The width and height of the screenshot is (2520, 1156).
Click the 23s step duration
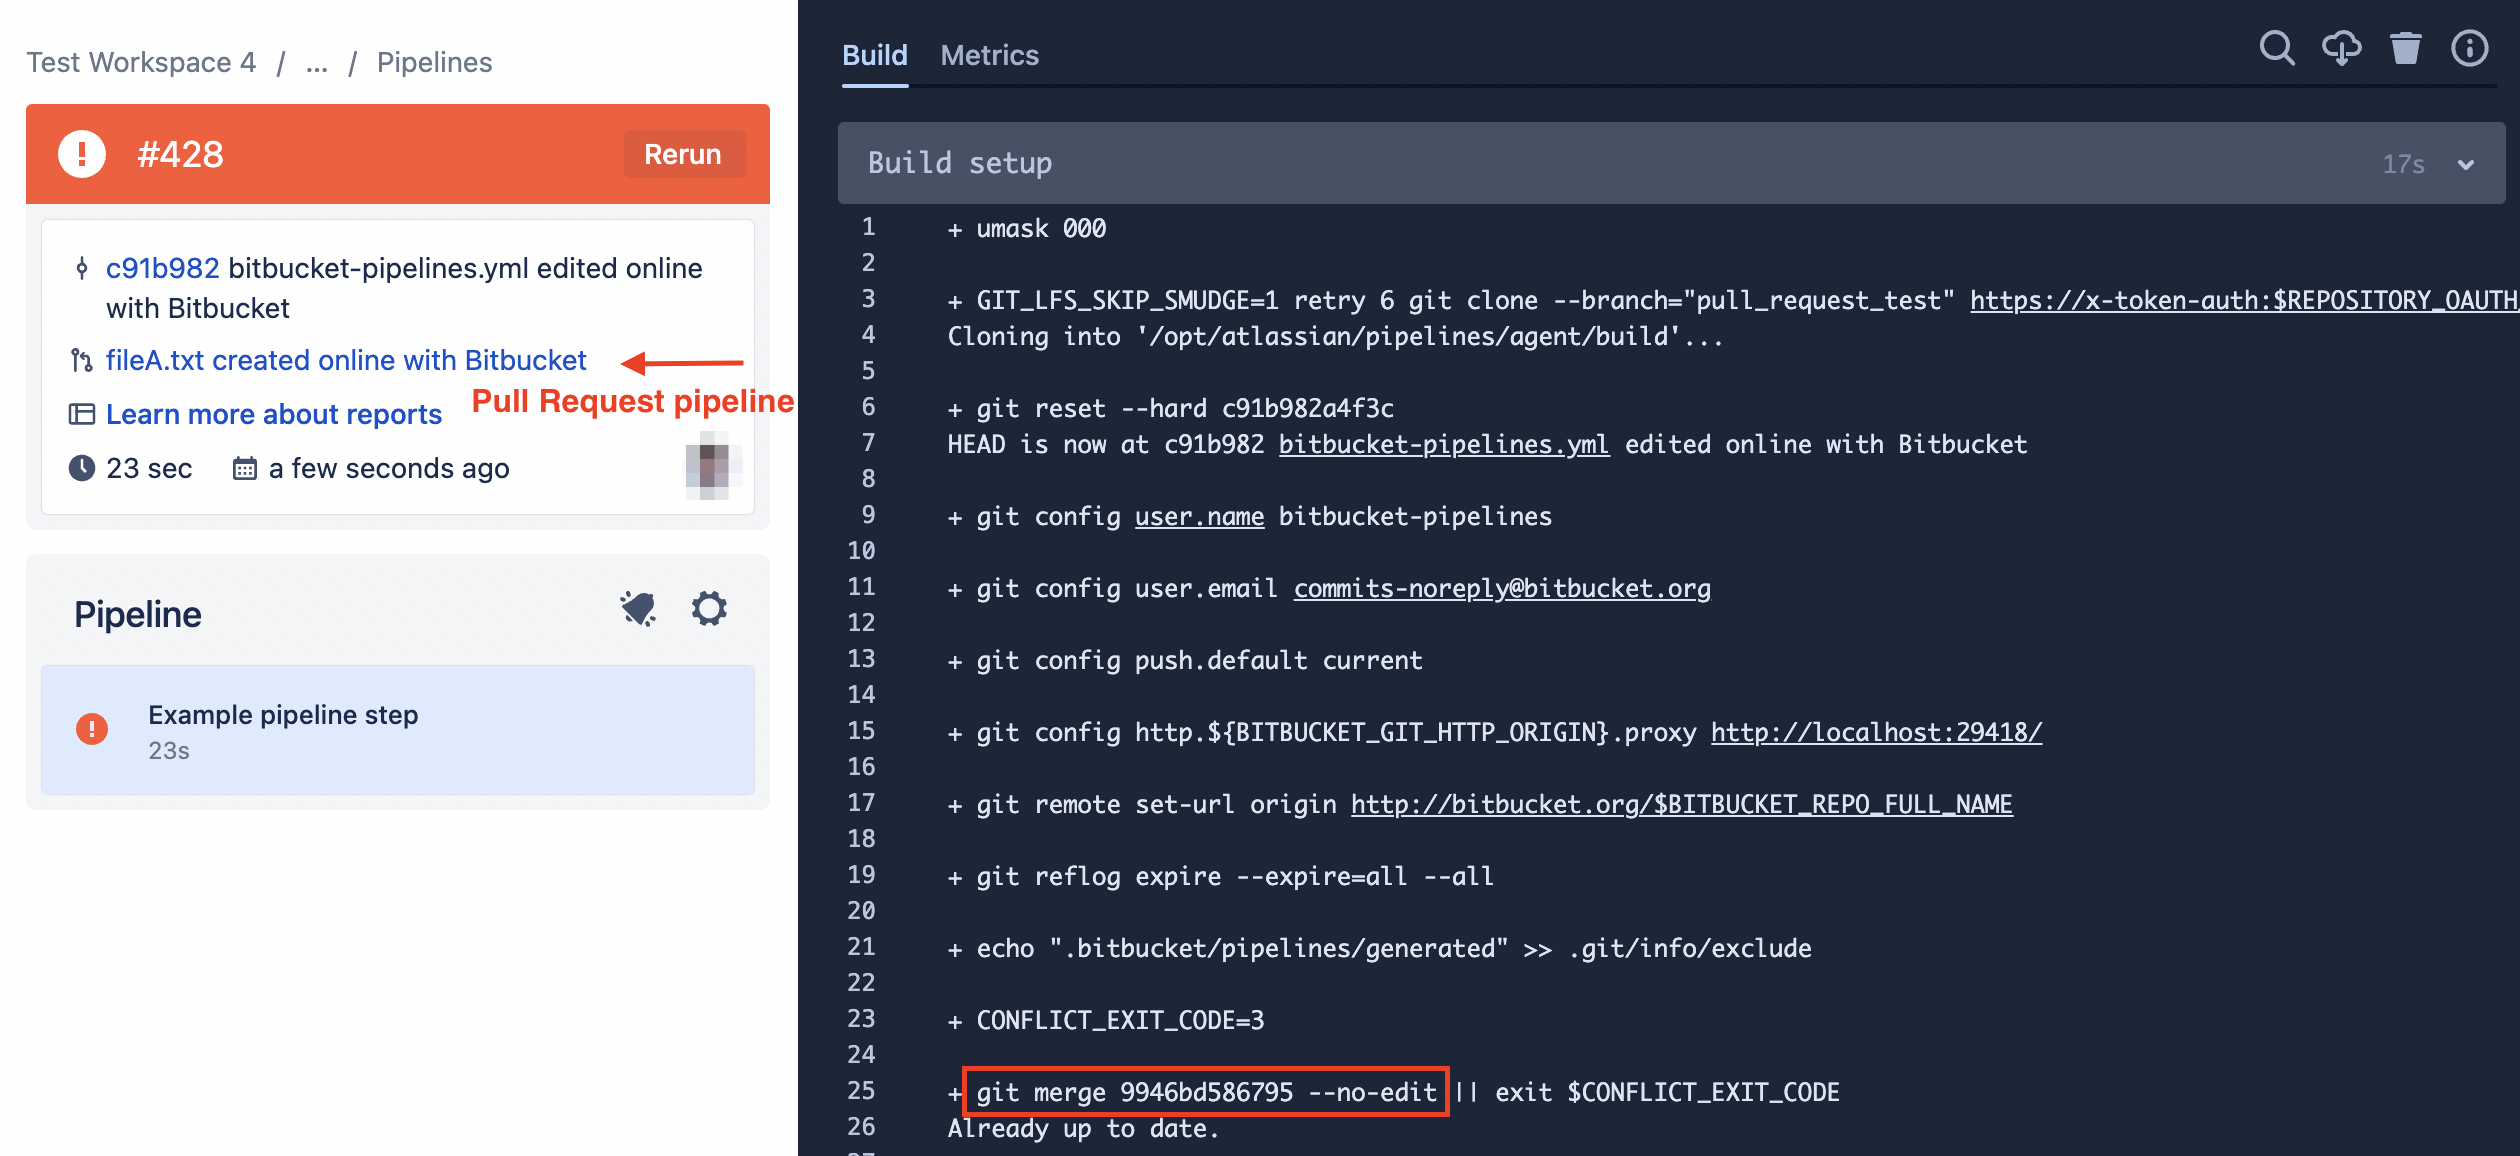169,750
